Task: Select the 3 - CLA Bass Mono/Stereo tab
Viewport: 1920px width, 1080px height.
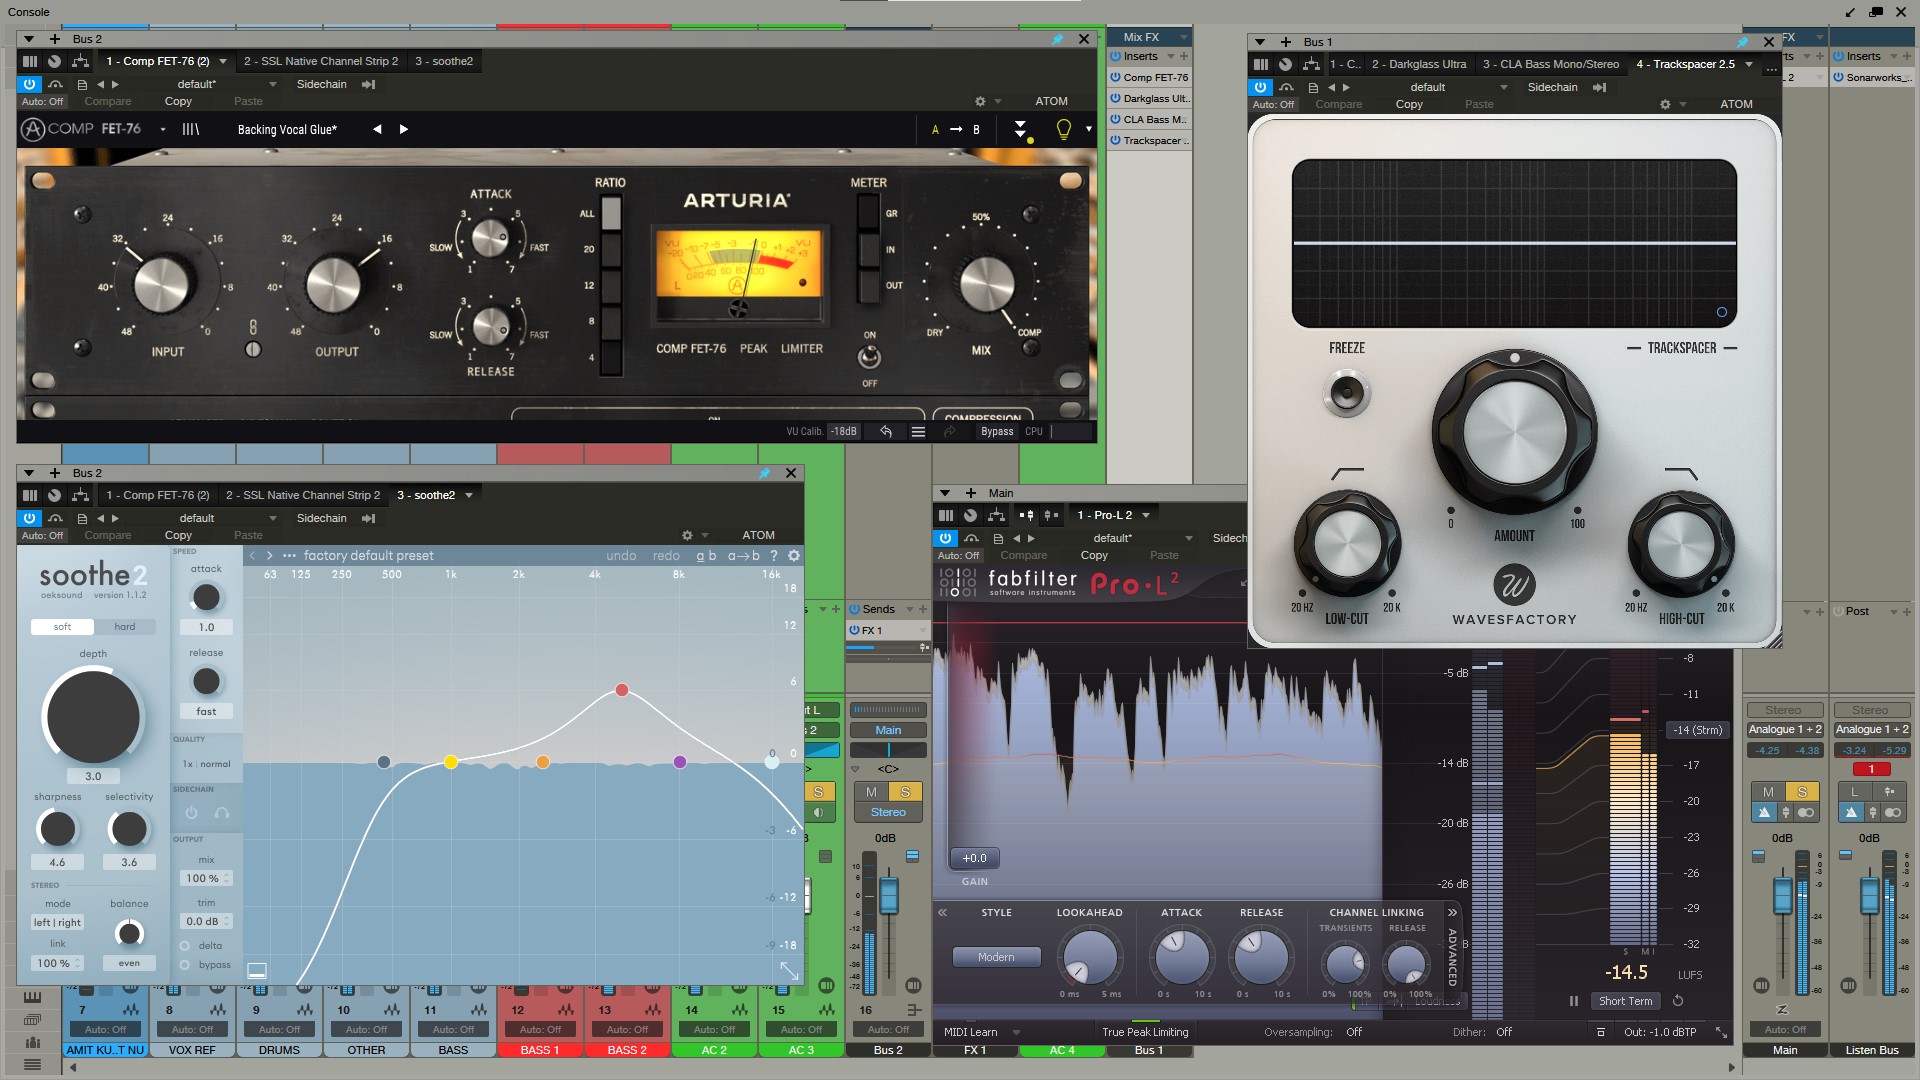Action: pyautogui.click(x=1551, y=63)
